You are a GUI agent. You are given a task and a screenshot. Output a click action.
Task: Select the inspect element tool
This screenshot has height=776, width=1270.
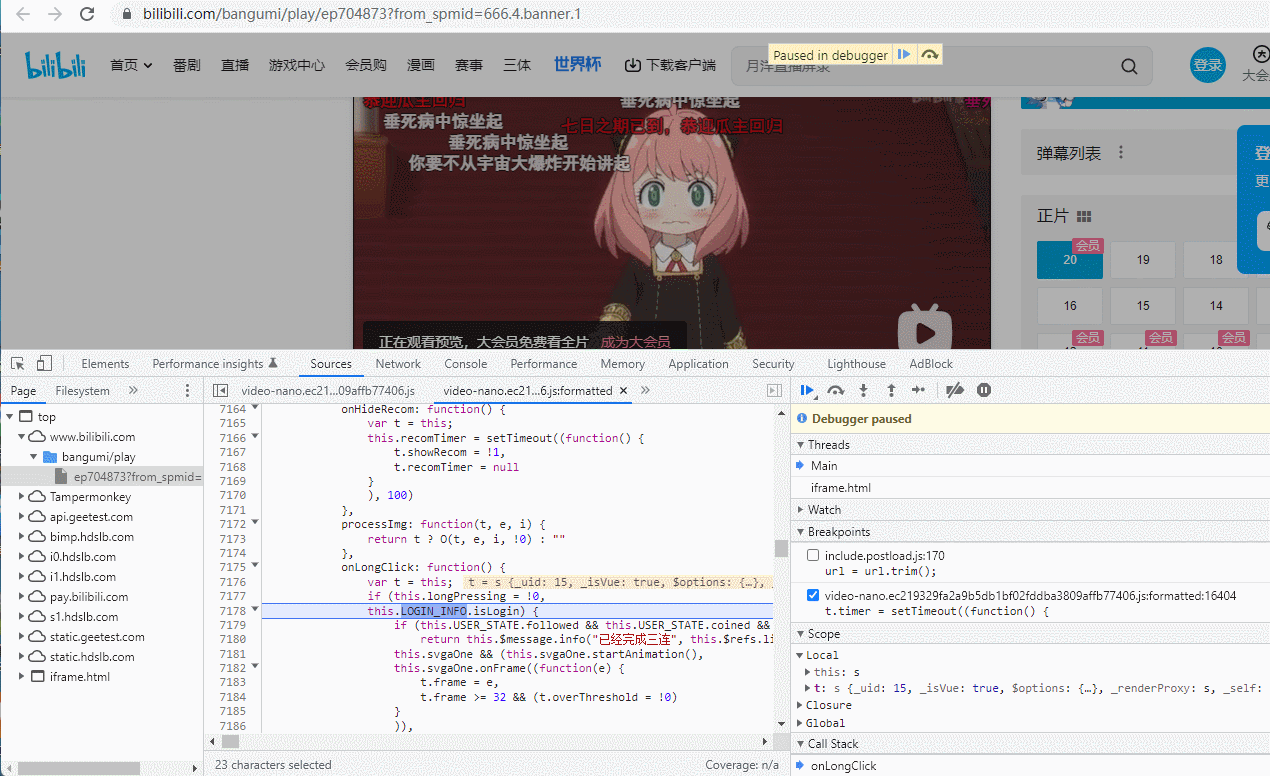tap(18, 363)
